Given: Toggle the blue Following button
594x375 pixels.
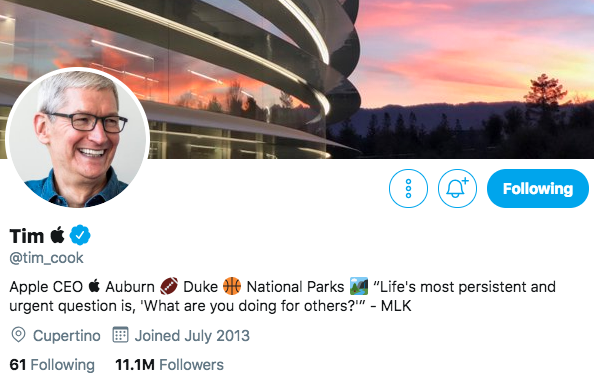Looking at the screenshot, I should point(538,188).
